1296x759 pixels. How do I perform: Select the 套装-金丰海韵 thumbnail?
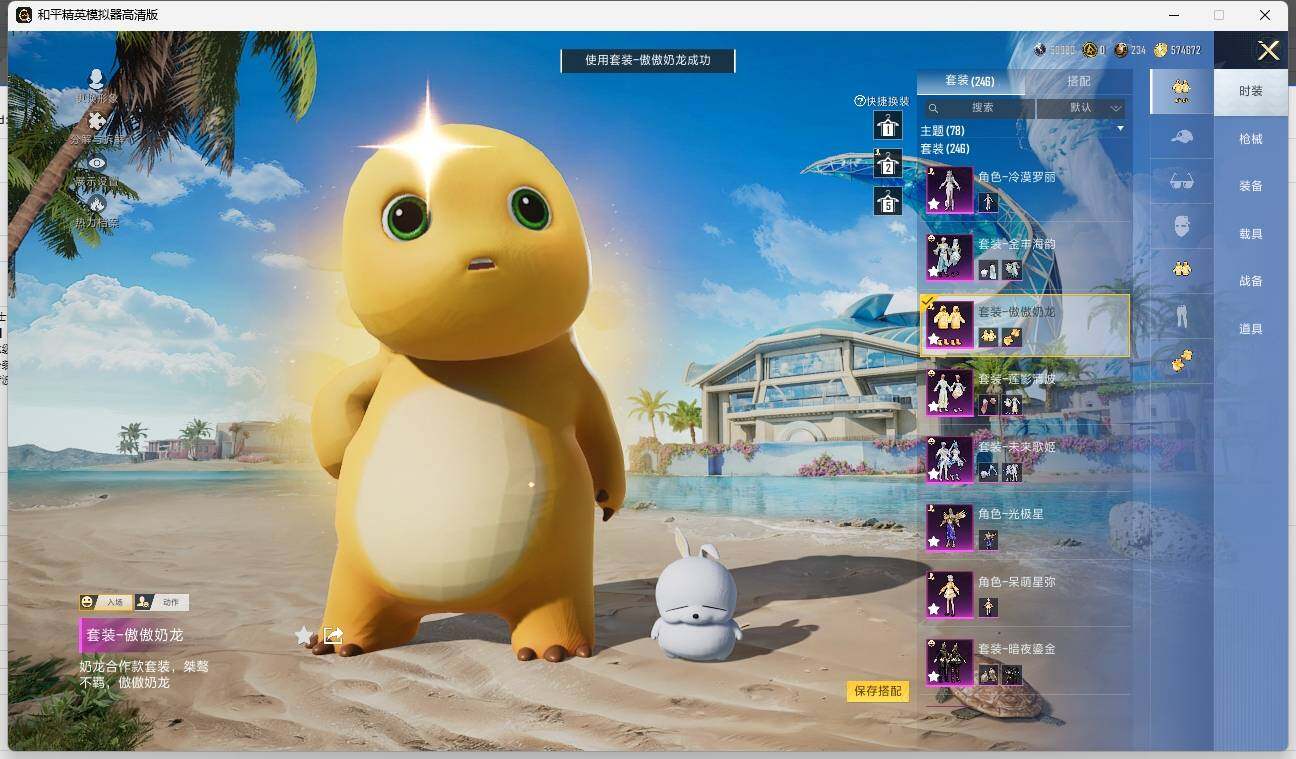(x=949, y=257)
